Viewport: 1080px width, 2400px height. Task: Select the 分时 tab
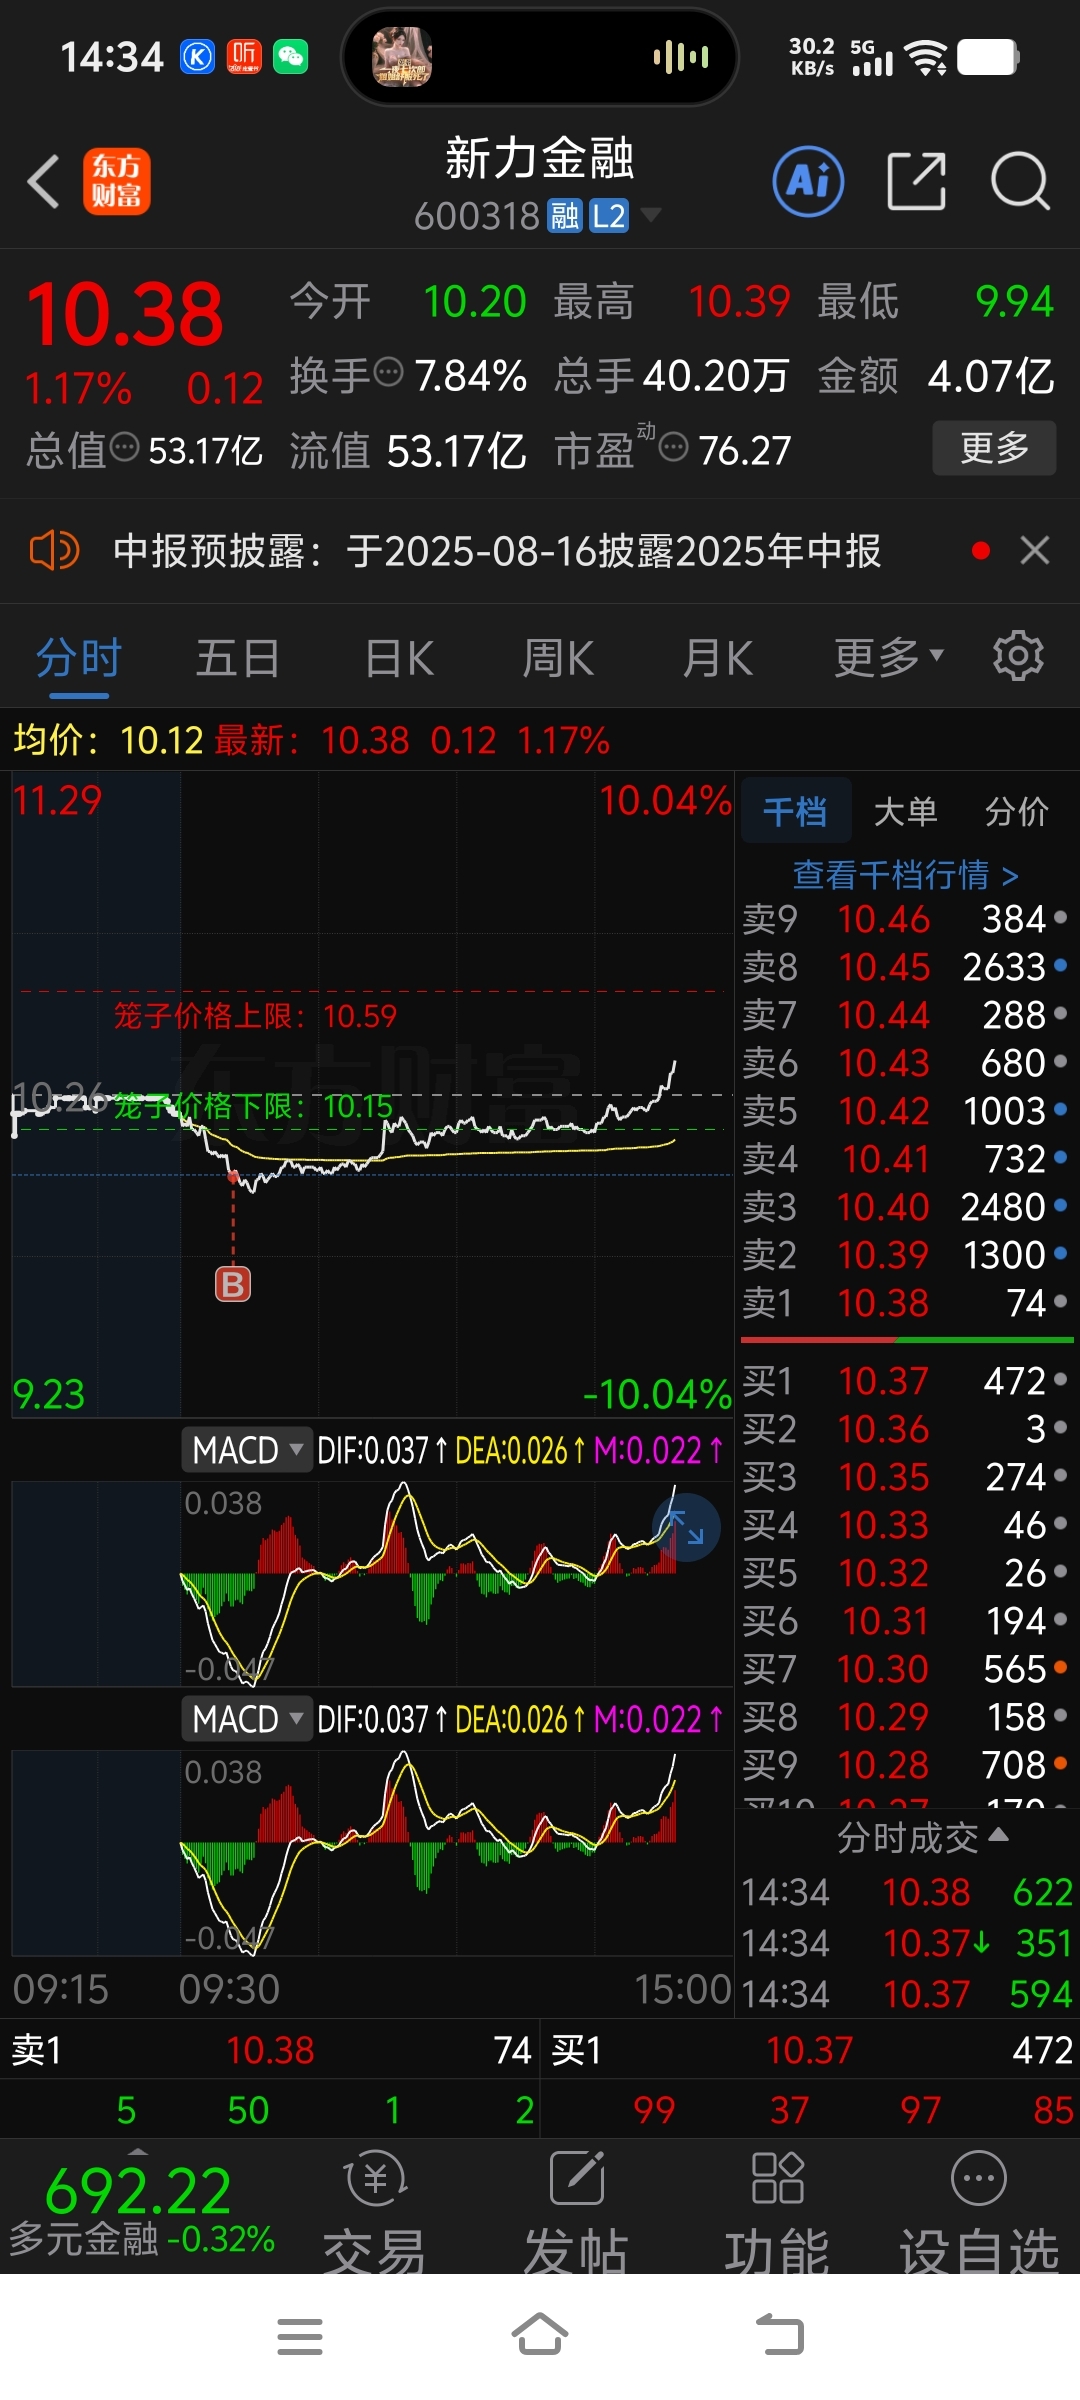(79, 657)
